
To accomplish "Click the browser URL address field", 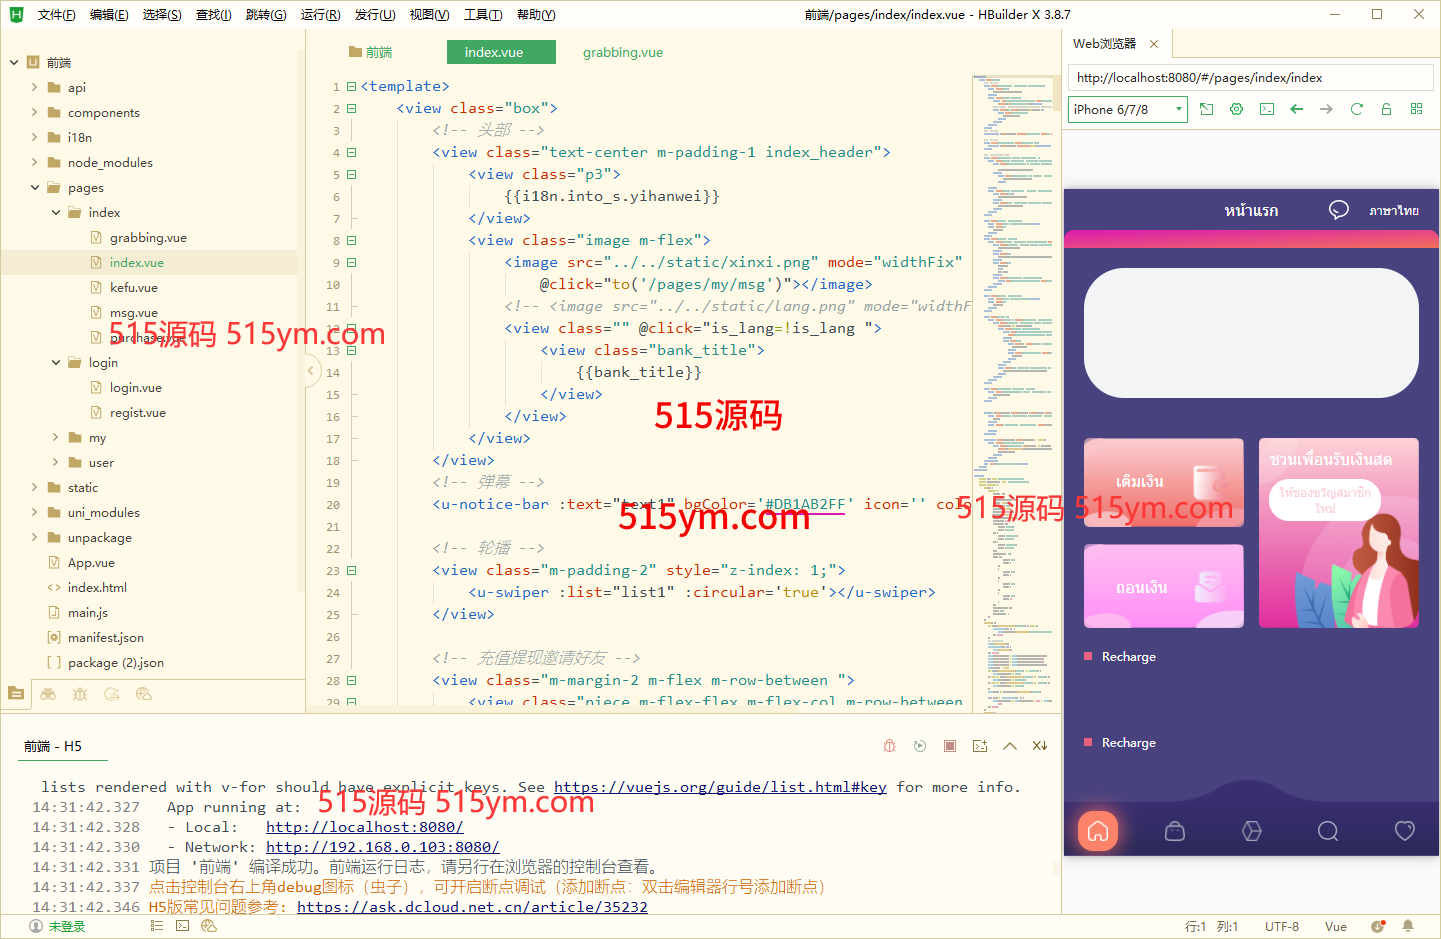I will [x=1250, y=78].
